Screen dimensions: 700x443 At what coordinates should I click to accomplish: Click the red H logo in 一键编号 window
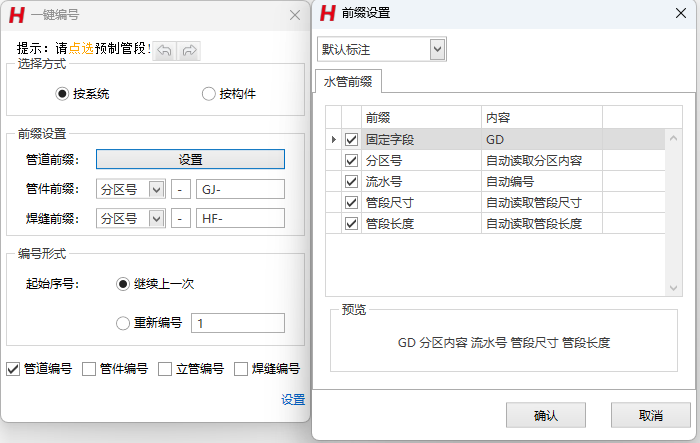17,15
